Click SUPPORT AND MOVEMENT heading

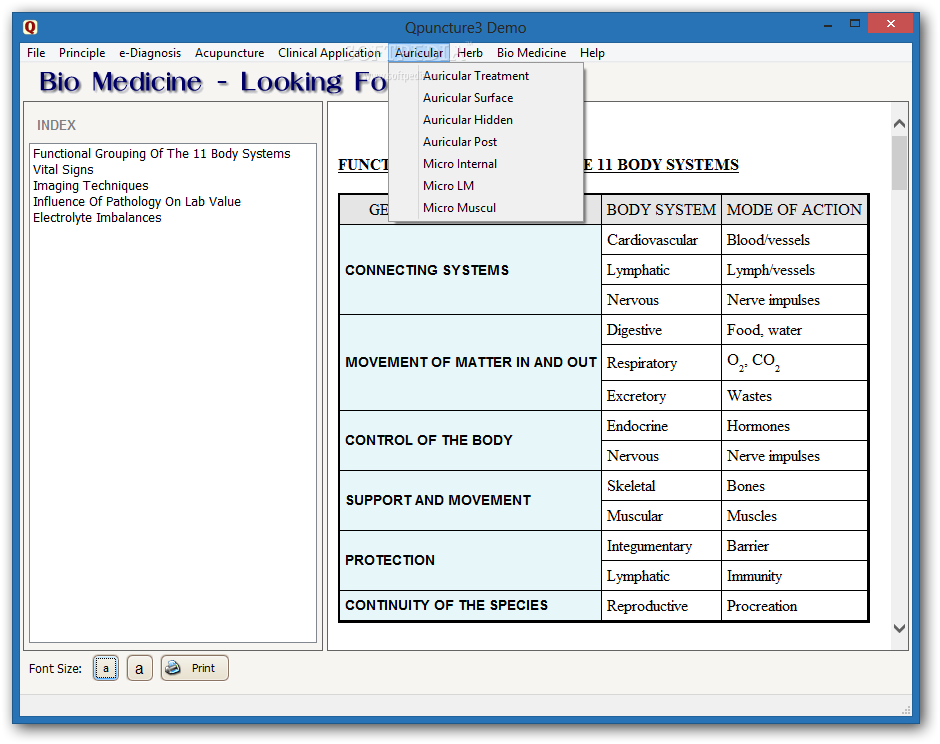[470, 501]
